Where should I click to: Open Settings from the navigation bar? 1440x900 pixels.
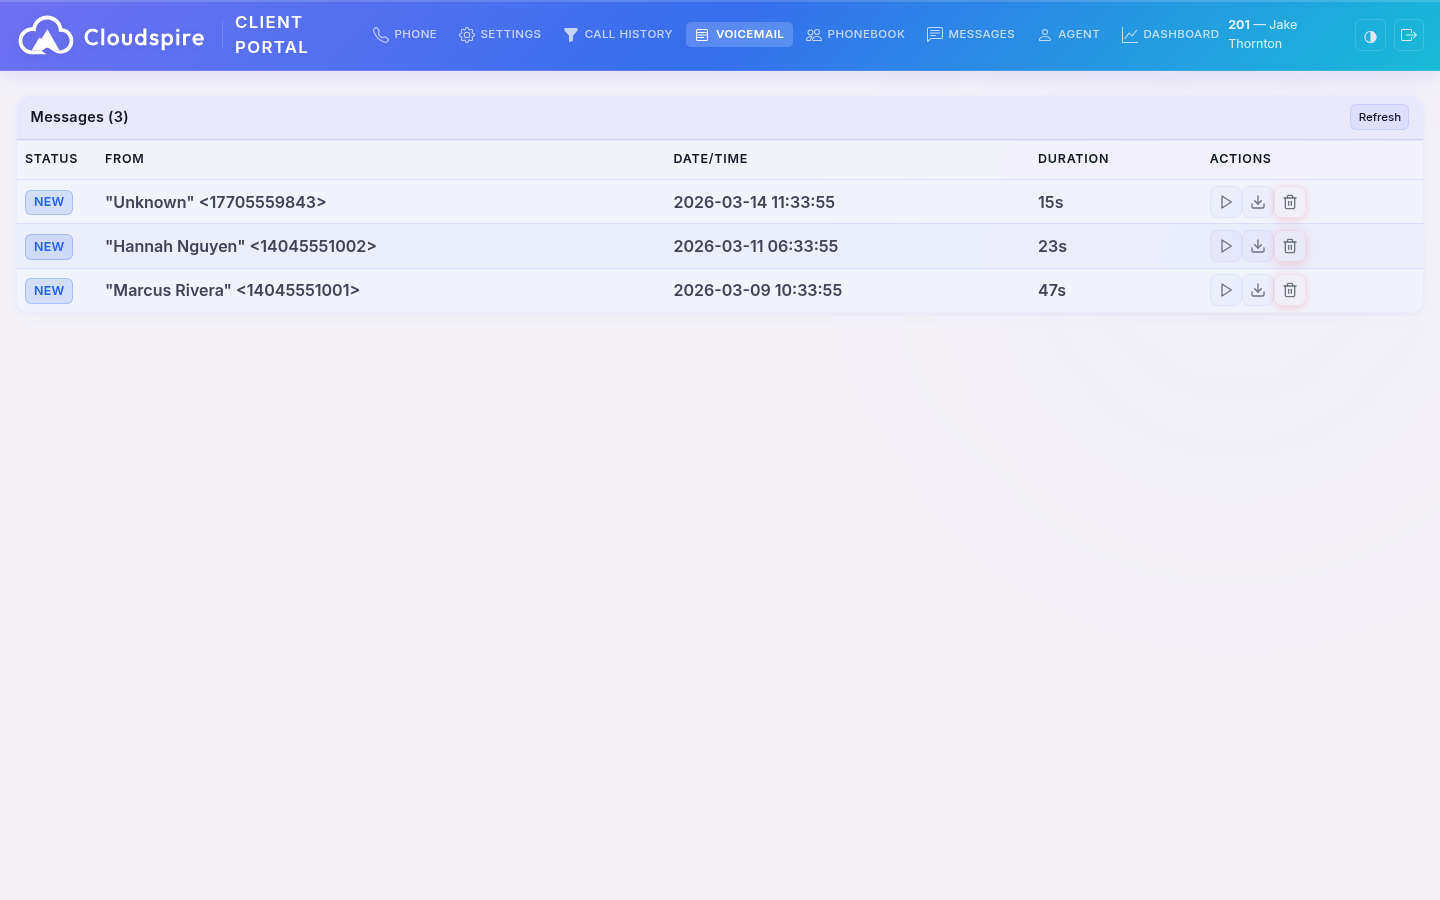(x=500, y=34)
